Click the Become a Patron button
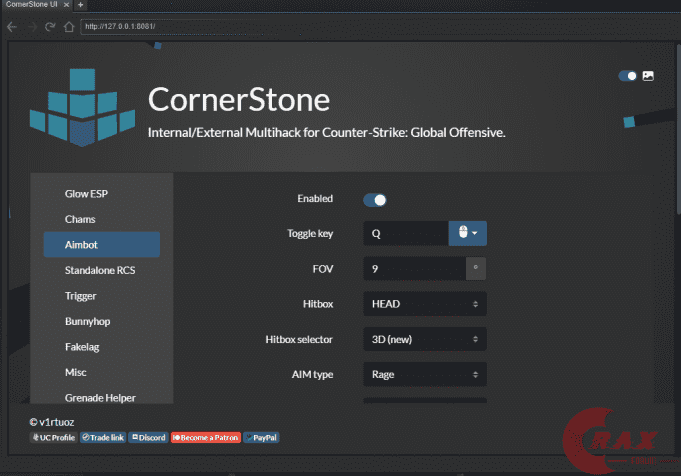The width and height of the screenshot is (681, 476). click(206, 437)
